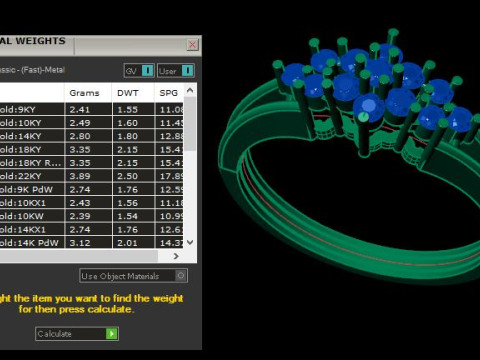Click scroll up arrow of weights table
The image size is (480, 360).
point(190,90)
